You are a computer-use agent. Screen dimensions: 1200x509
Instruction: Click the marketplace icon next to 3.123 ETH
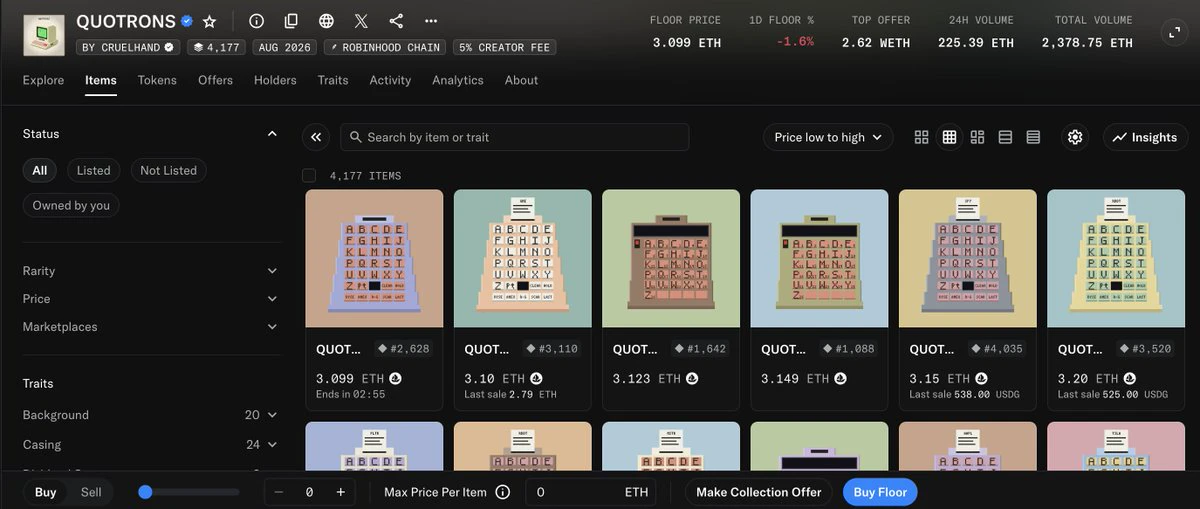point(692,379)
